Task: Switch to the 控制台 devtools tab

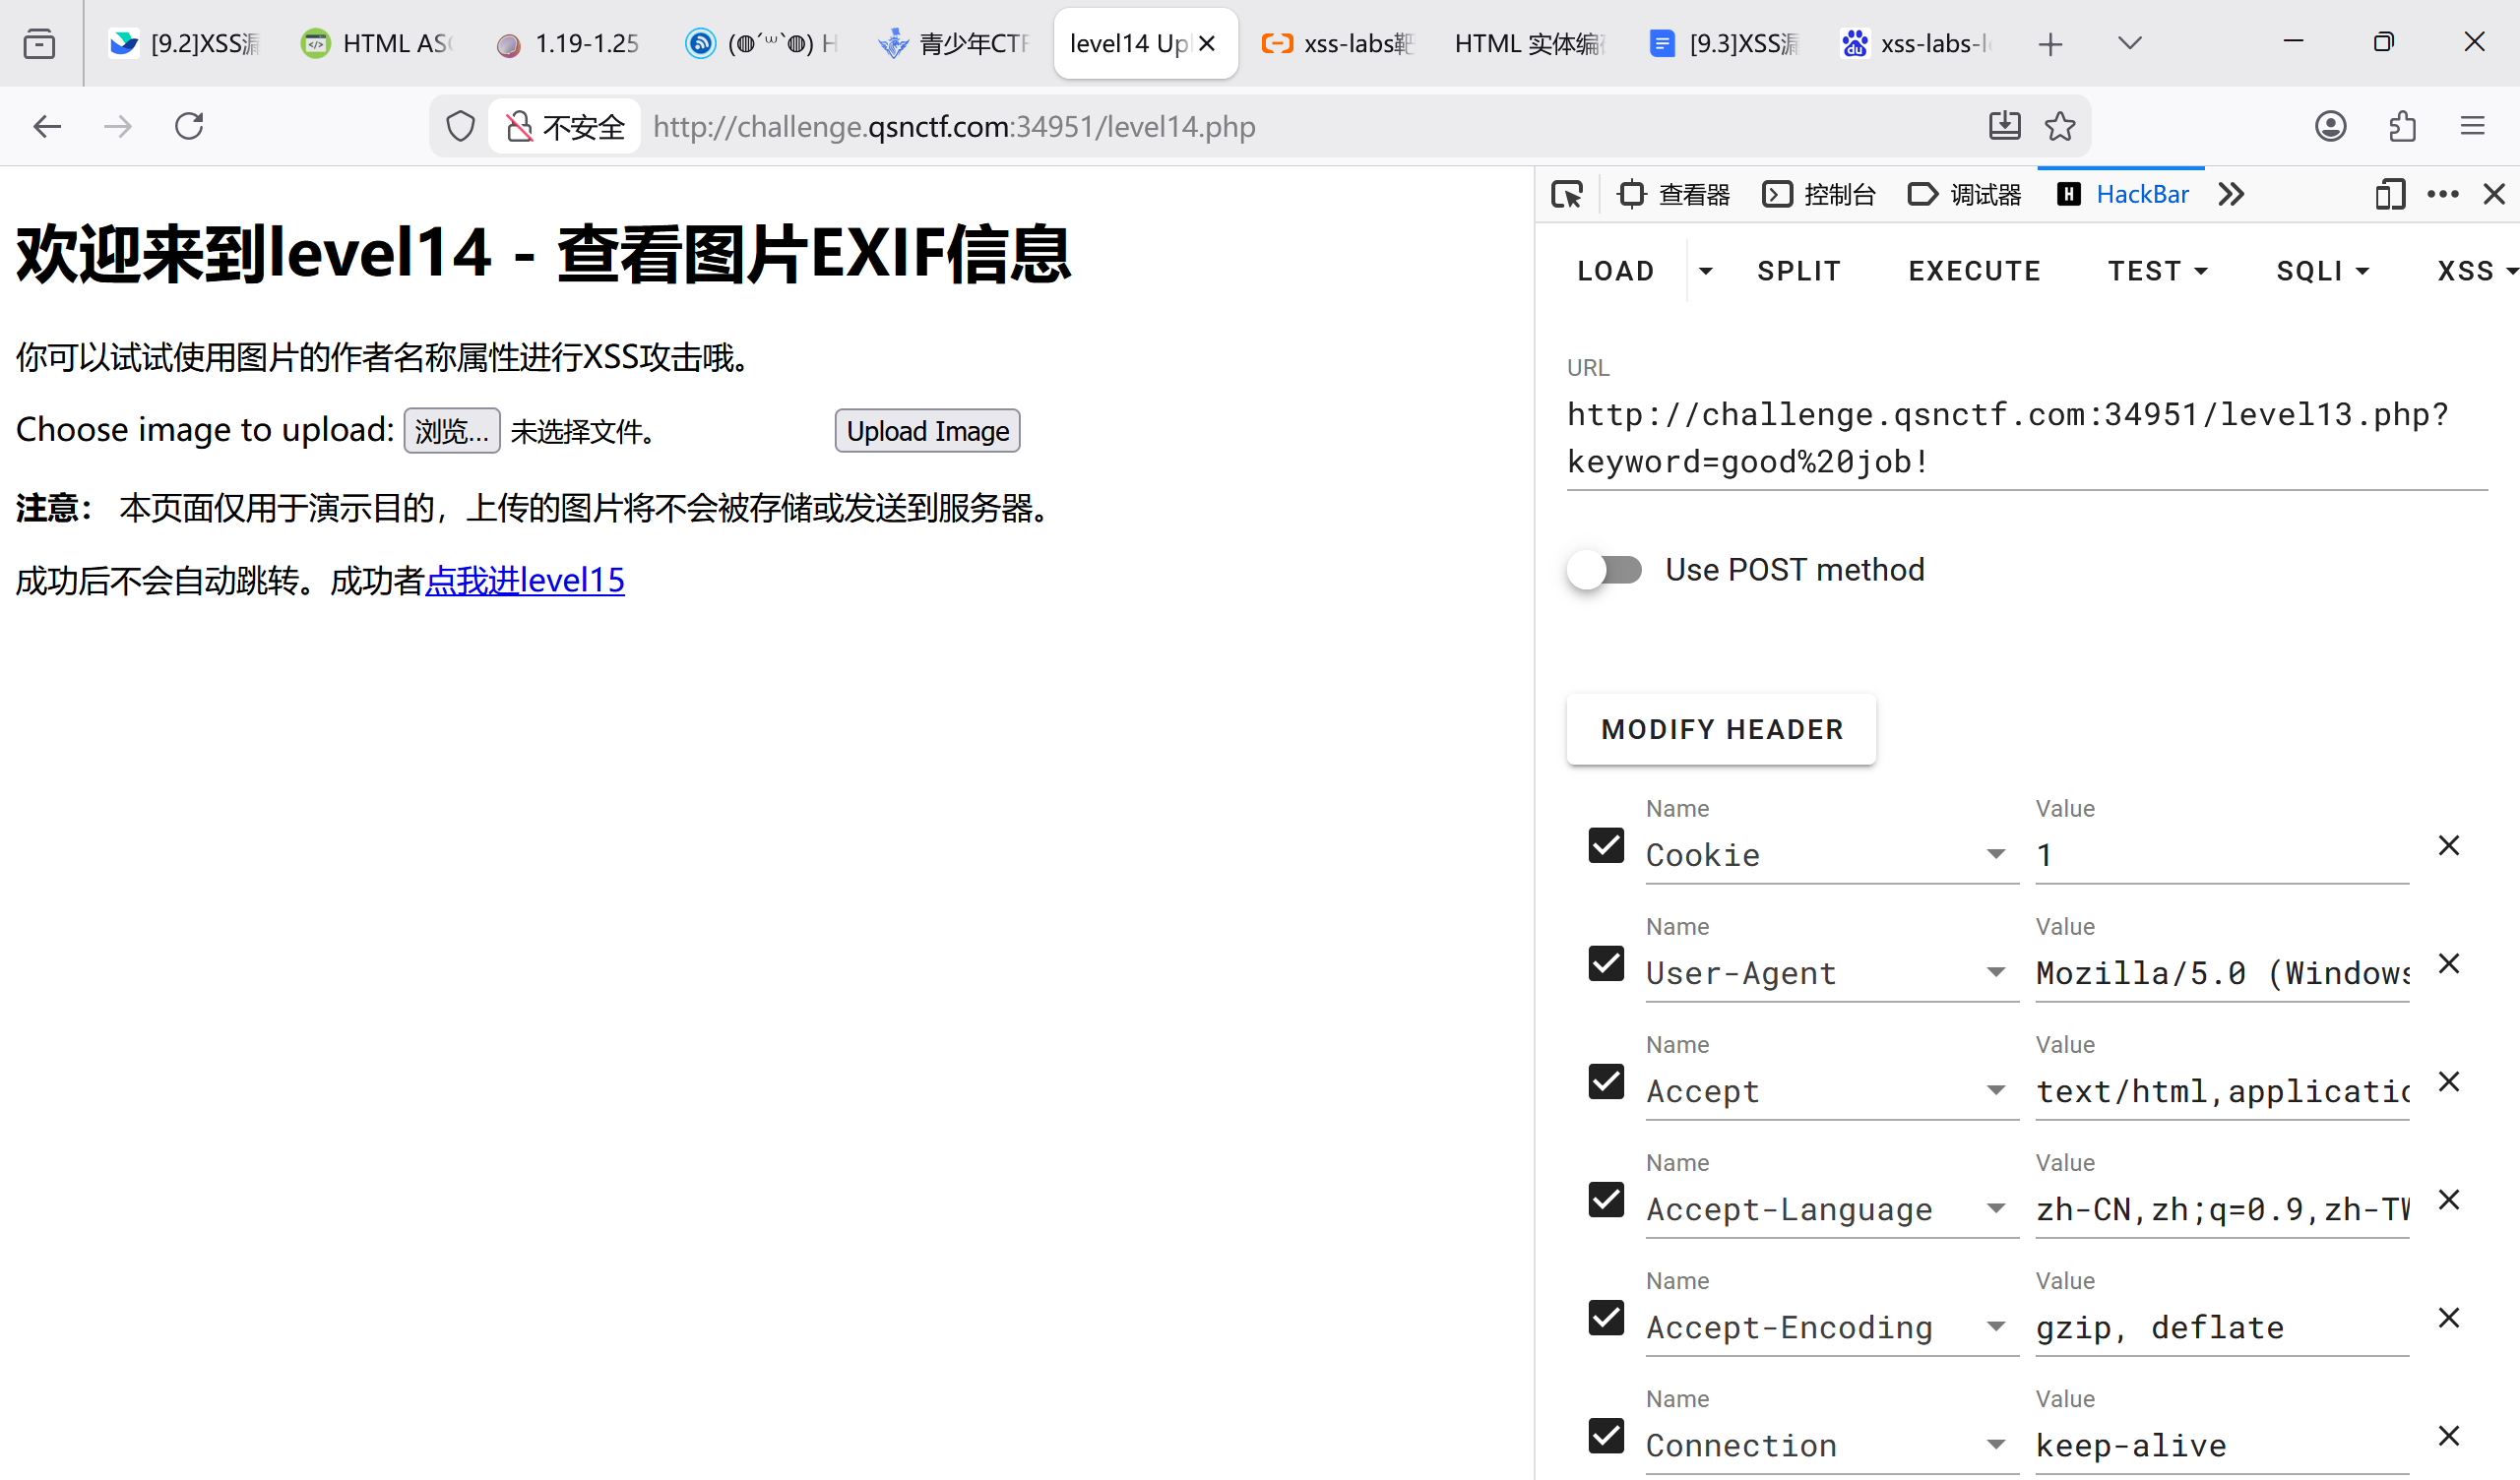Action: [x=1819, y=194]
